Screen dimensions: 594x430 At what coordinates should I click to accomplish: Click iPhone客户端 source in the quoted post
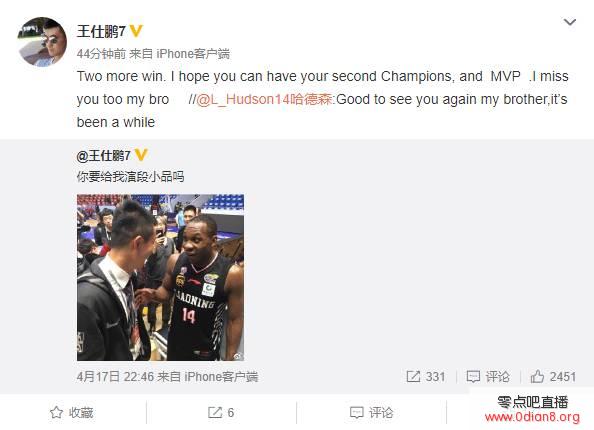(x=221, y=377)
